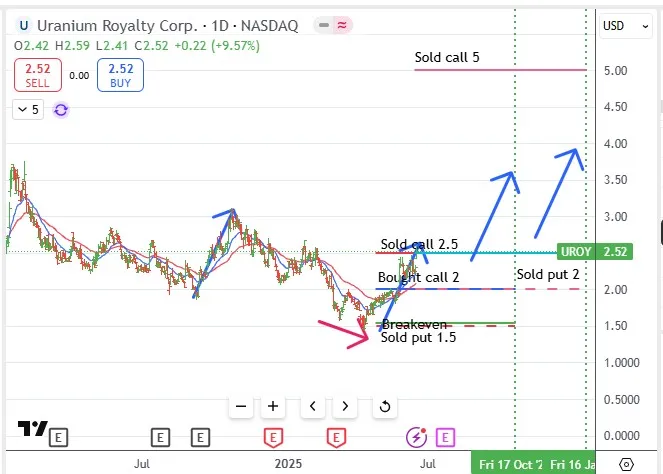Zoom out with the minus button
Screen dimensions: 663x474
241,406
